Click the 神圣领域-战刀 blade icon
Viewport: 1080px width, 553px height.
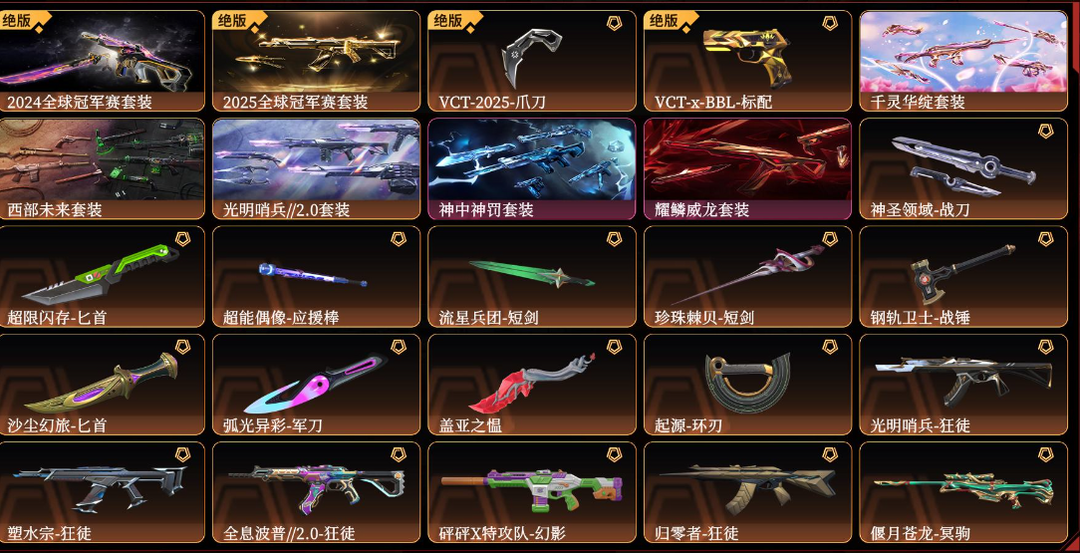coord(964,169)
